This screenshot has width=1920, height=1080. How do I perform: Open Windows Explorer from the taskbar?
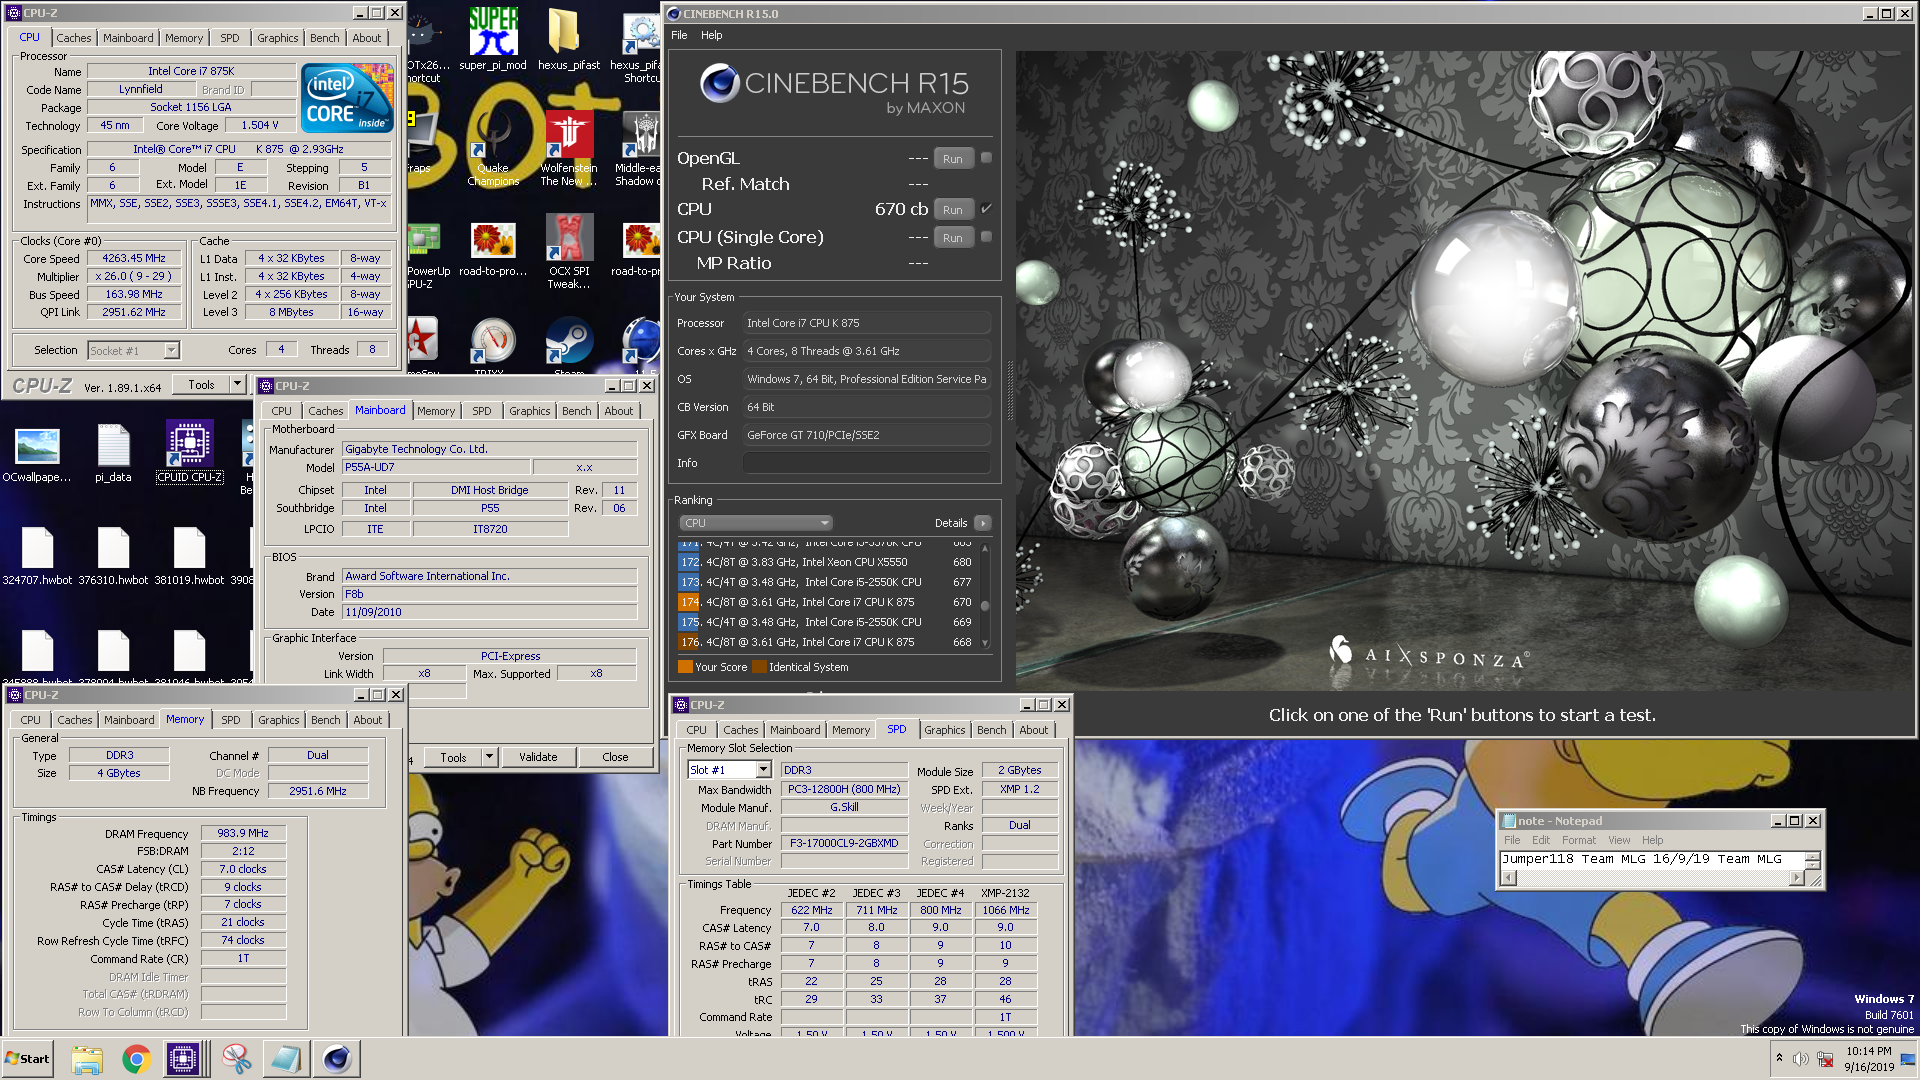87,1059
